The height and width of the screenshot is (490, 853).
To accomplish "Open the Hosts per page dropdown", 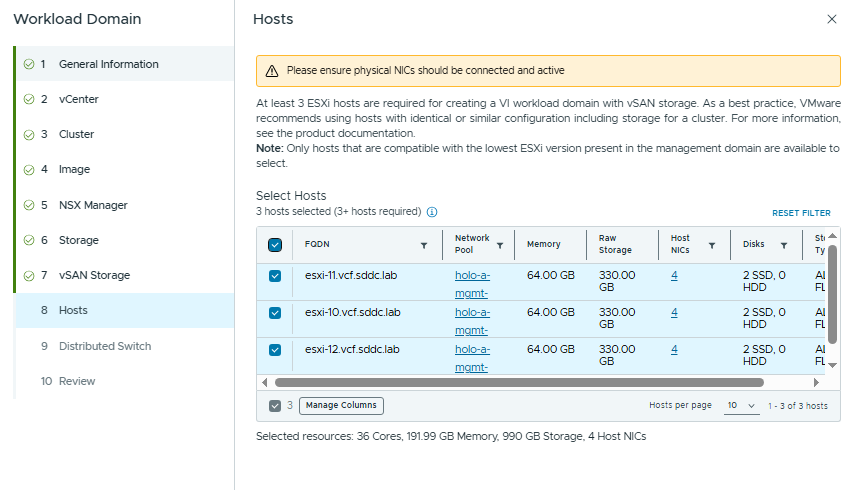I will (x=741, y=406).
